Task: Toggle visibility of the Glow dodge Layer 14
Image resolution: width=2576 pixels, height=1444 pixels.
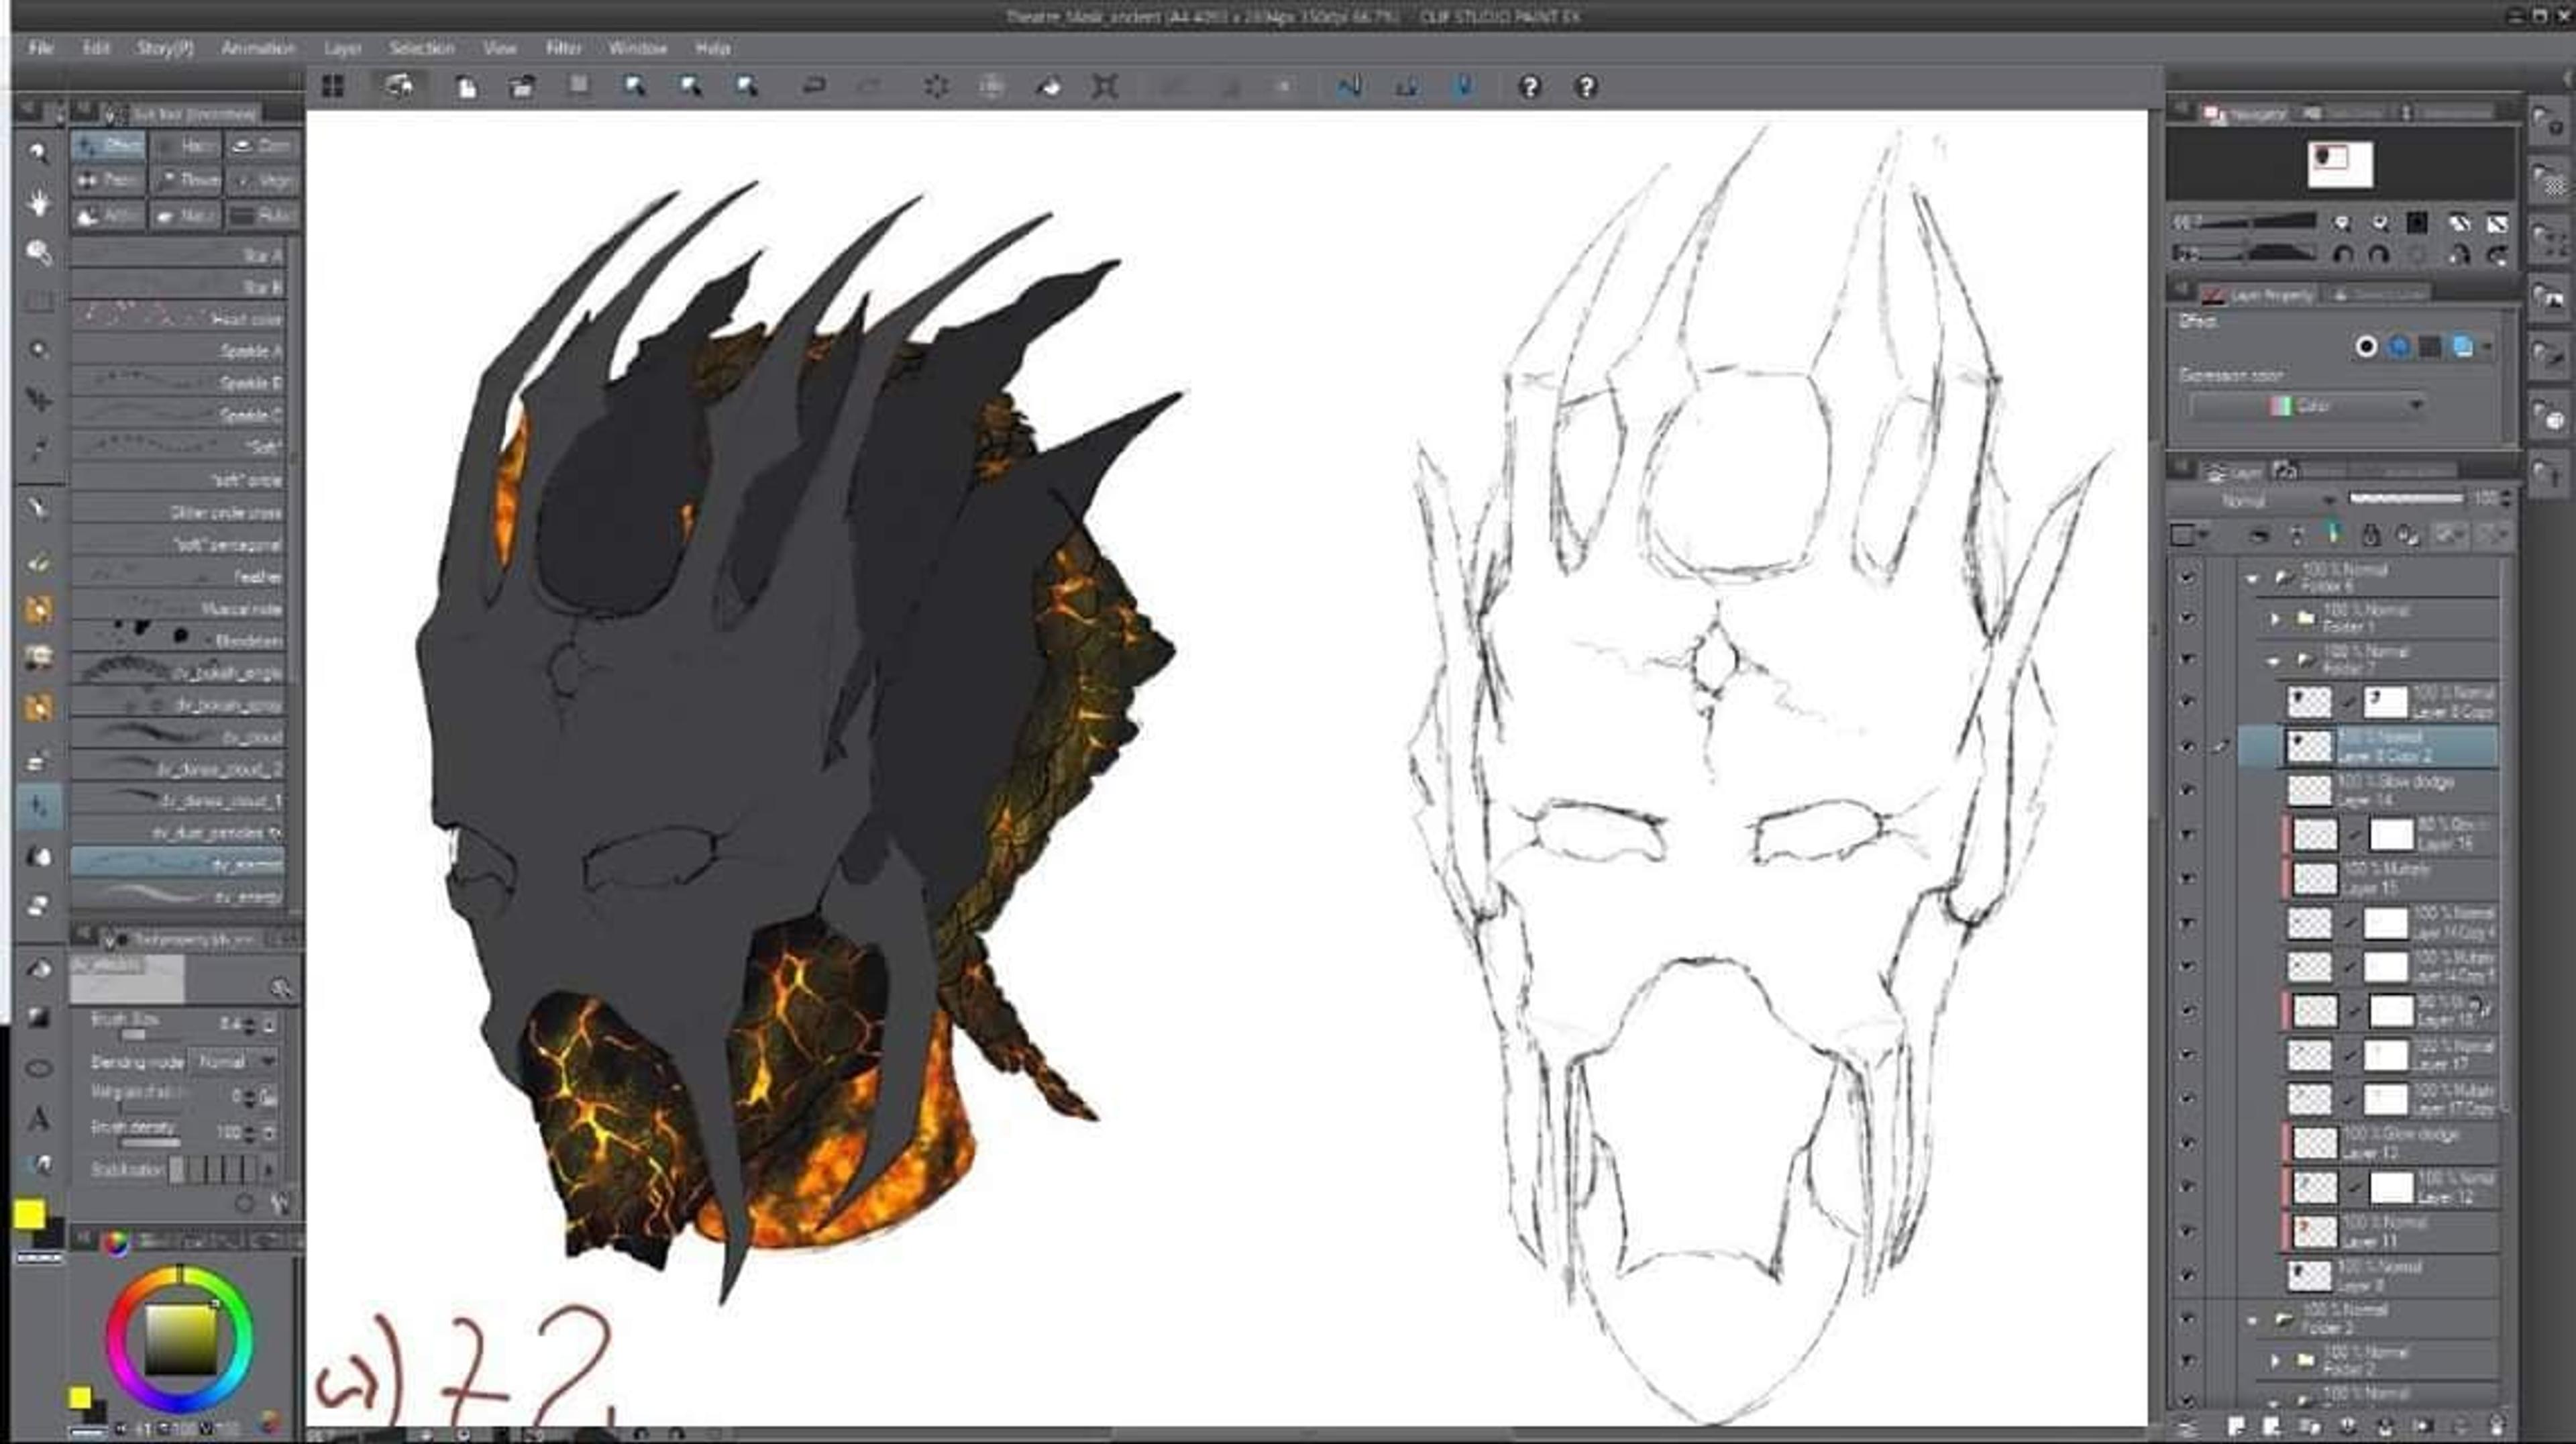Action: [2186, 790]
